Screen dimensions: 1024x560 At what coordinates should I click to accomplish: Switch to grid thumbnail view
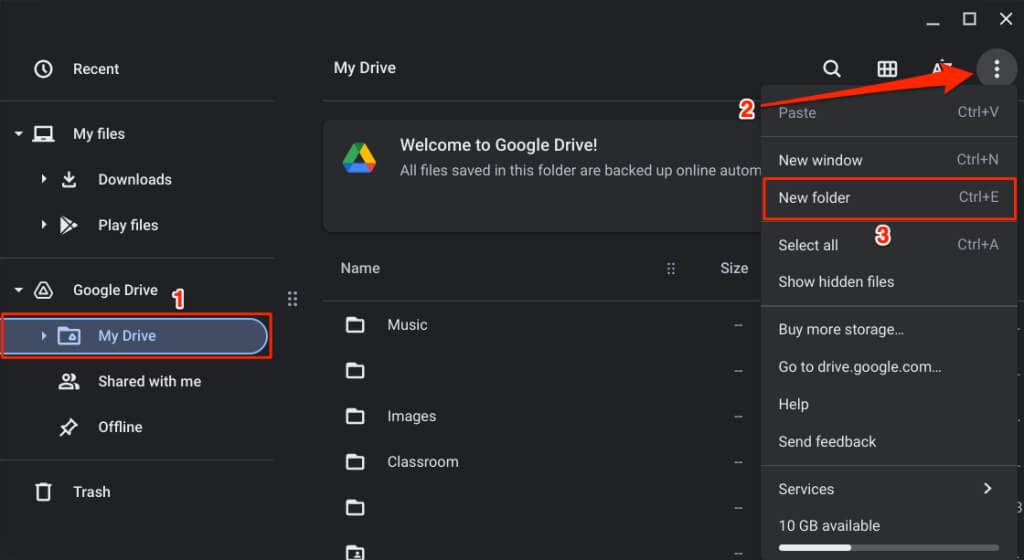click(x=887, y=69)
